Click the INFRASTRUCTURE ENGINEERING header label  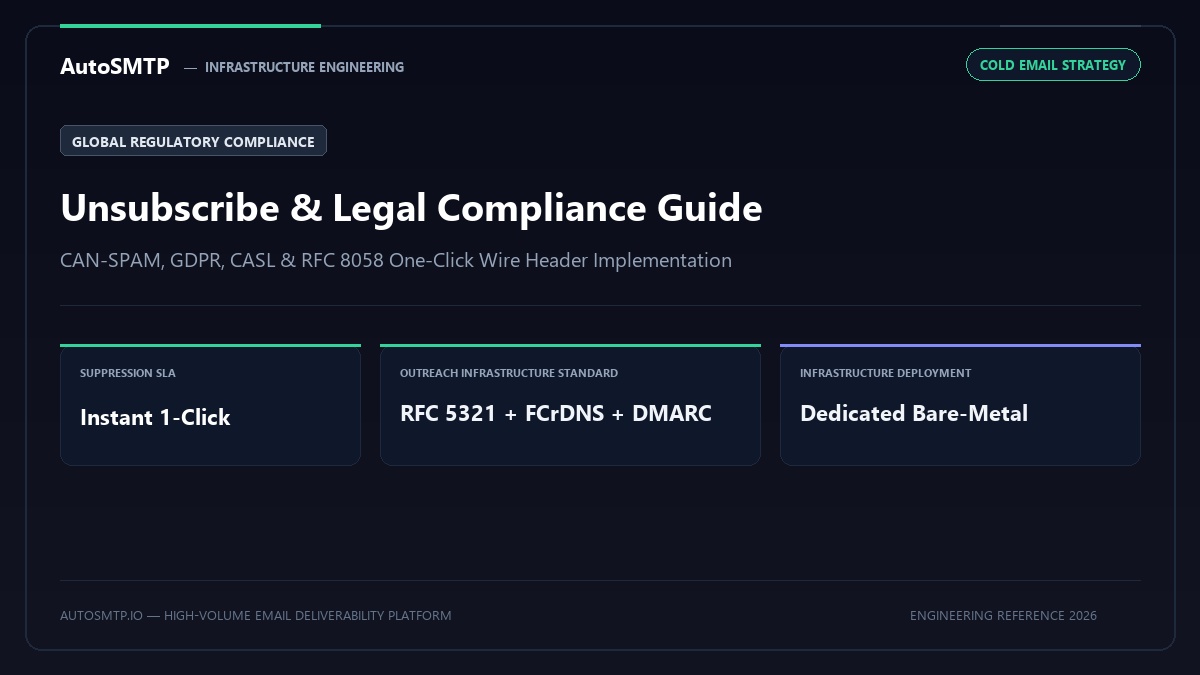(x=304, y=67)
